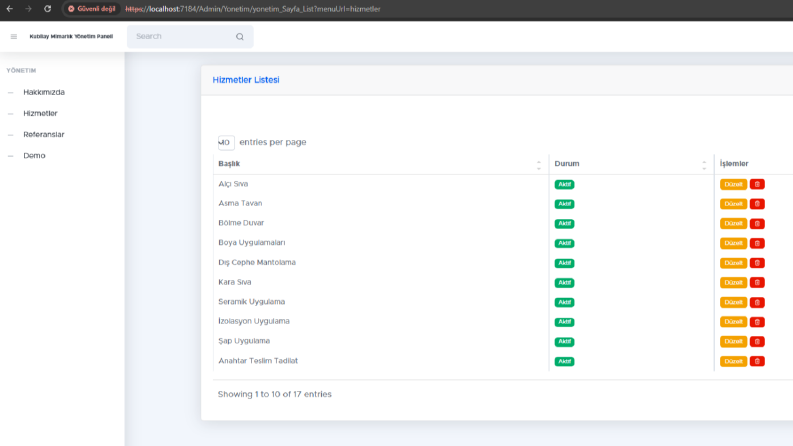Open the entries per page dropdown
The width and height of the screenshot is (793, 446).
point(226,143)
